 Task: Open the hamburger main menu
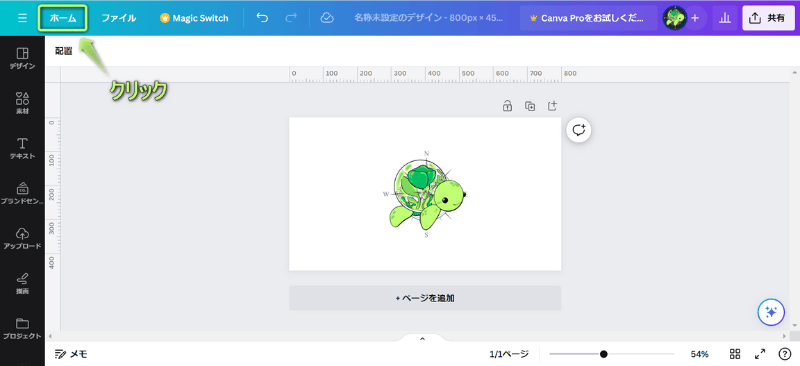click(x=22, y=18)
